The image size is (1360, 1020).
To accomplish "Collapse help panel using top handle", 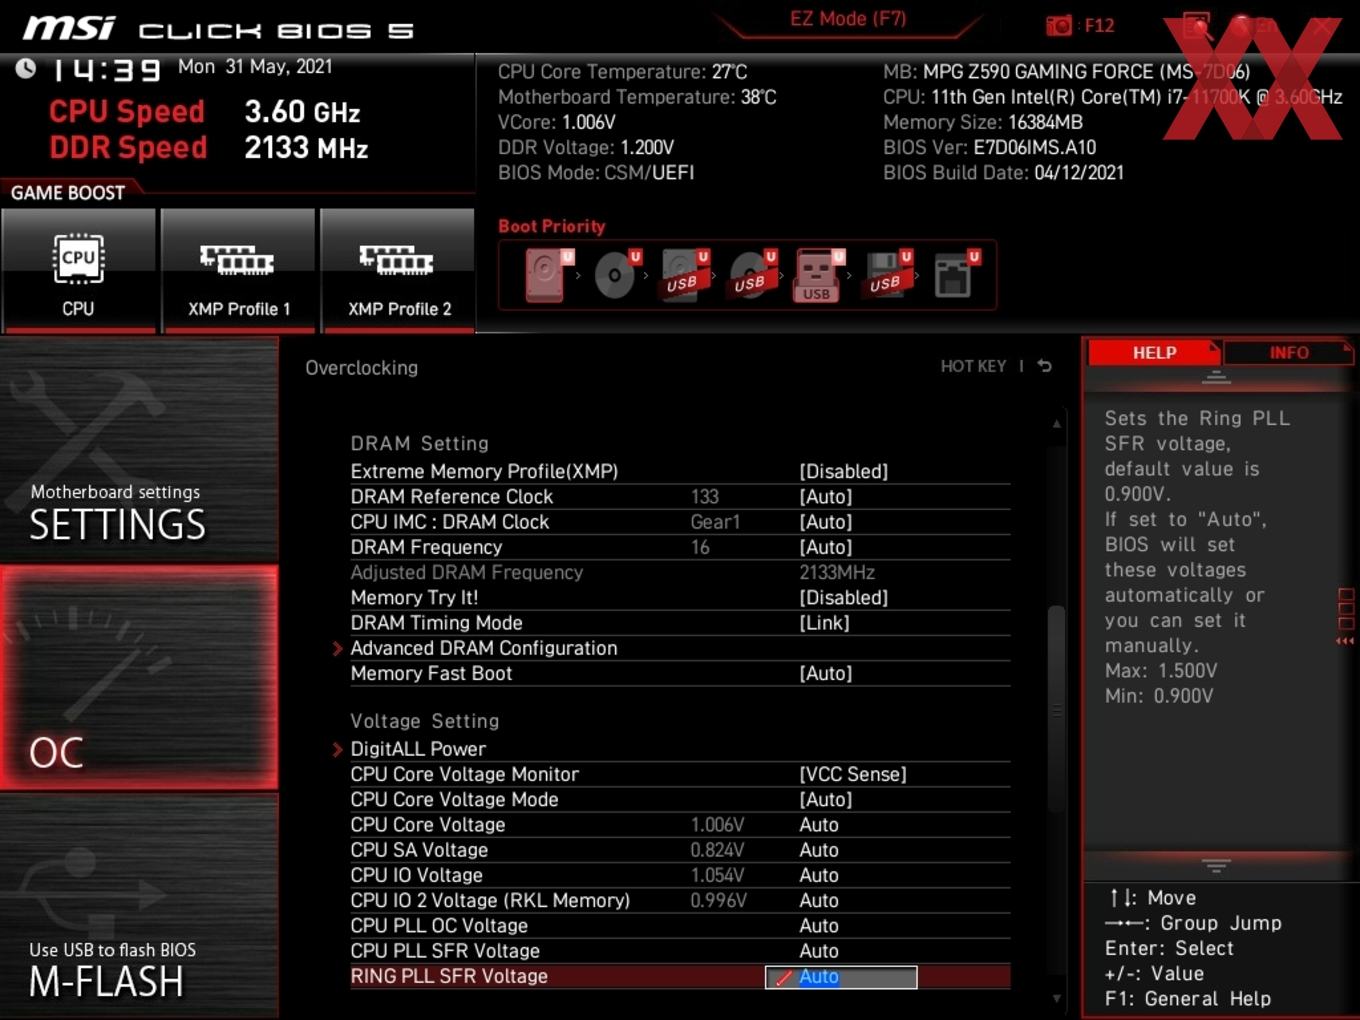I will 1216,378.
